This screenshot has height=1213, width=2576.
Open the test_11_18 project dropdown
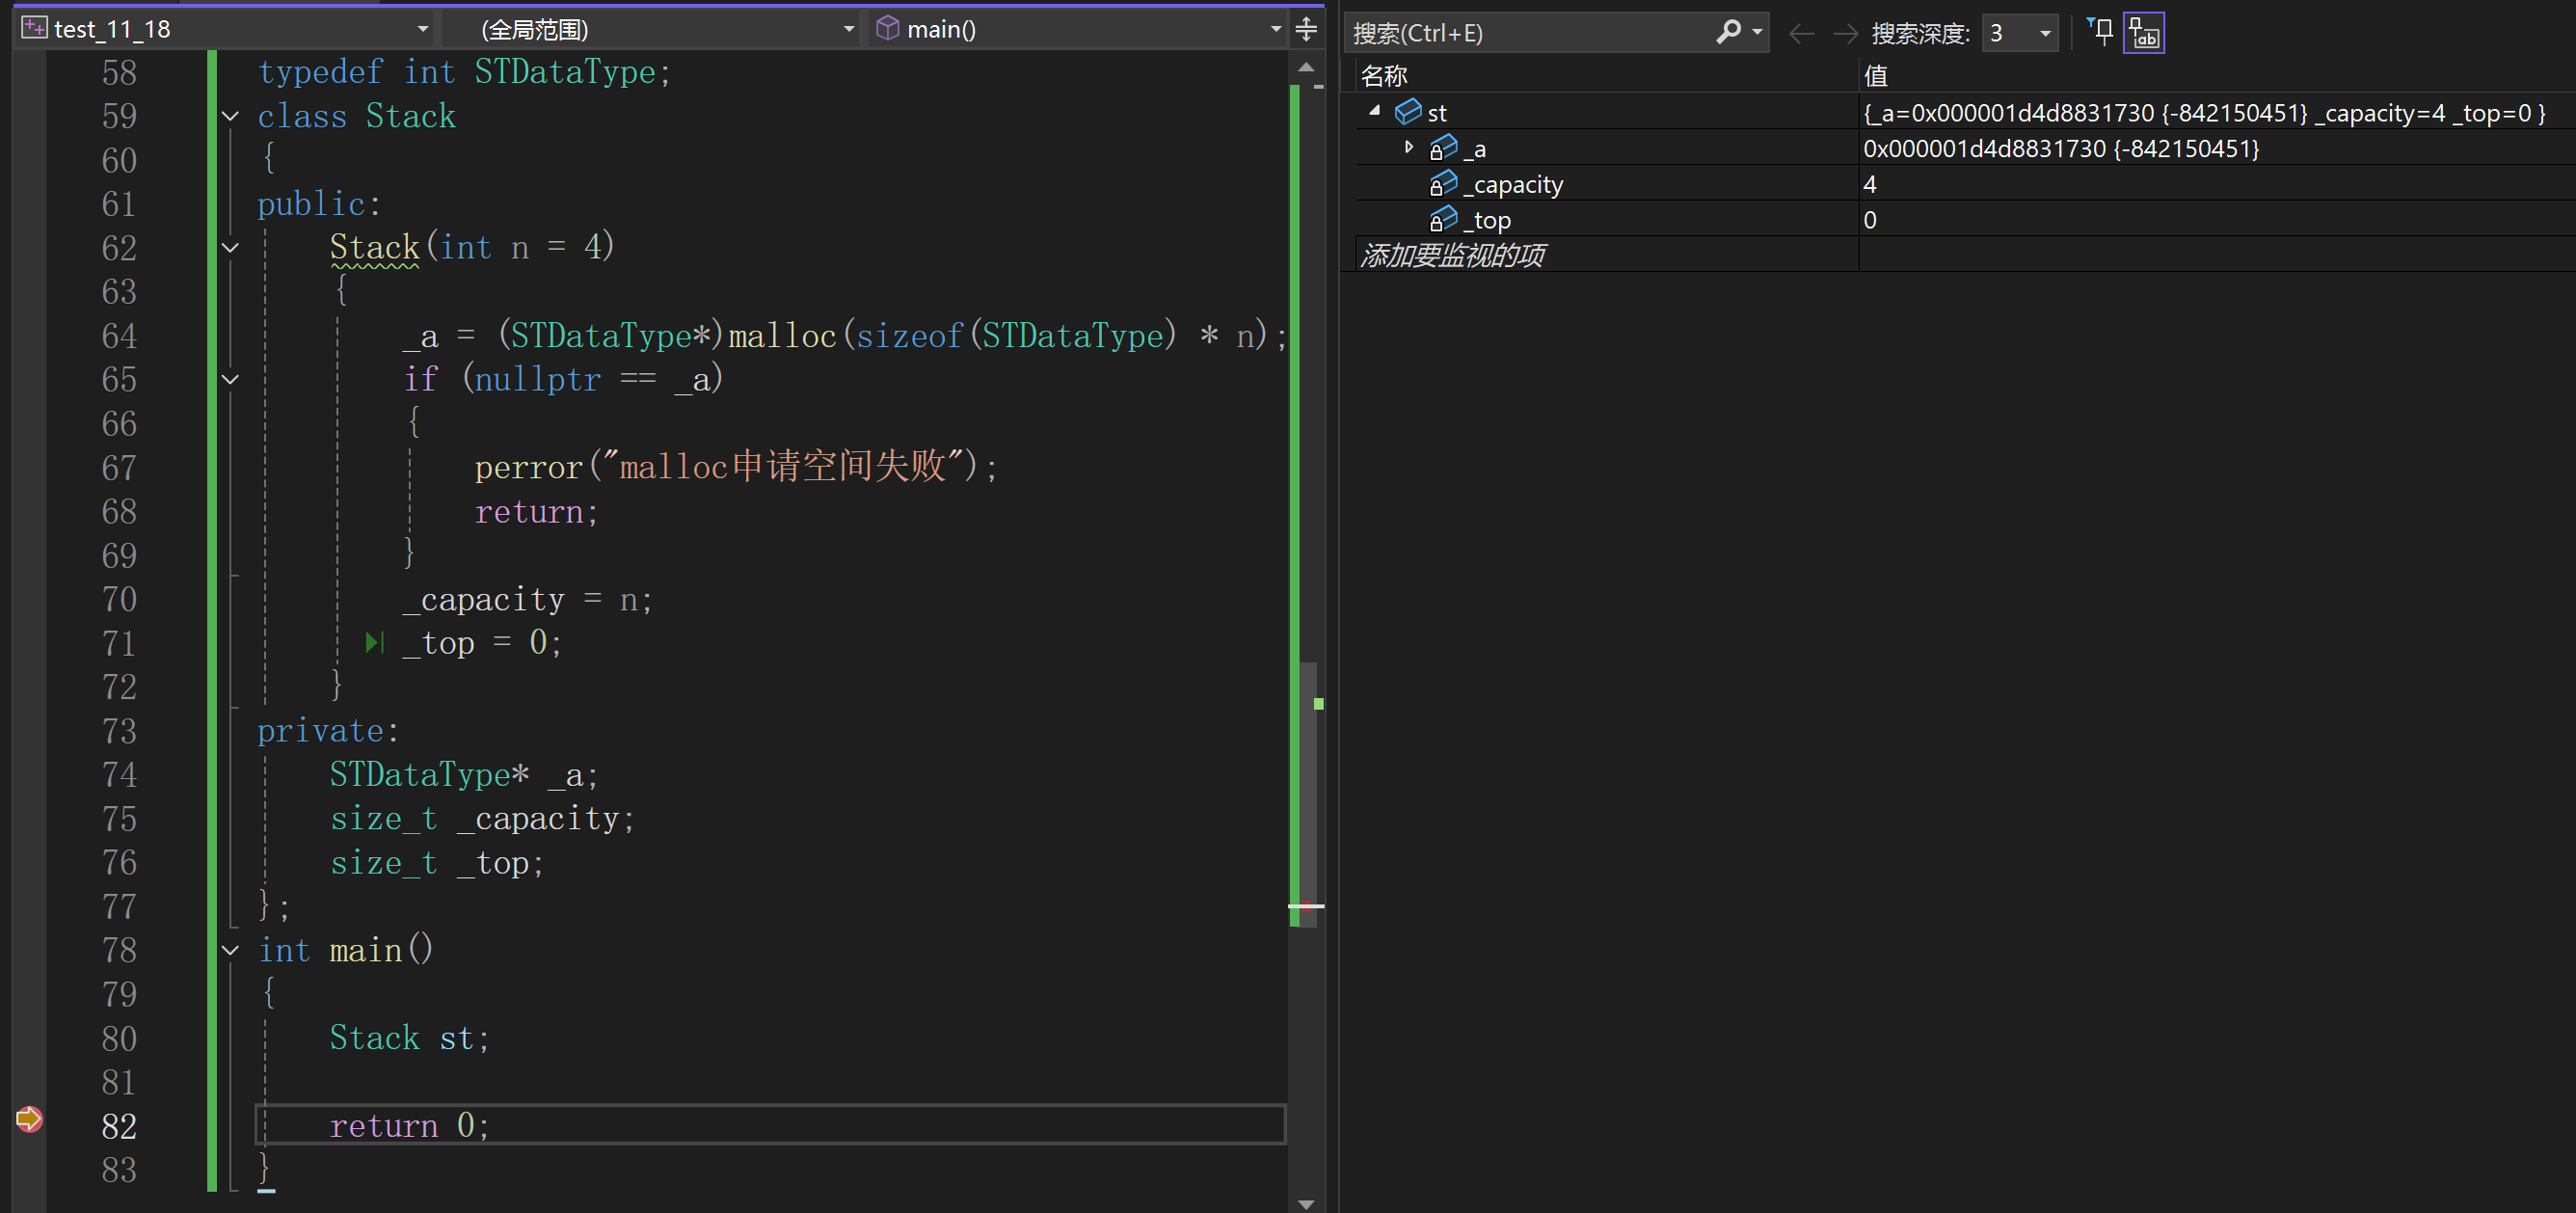click(x=423, y=29)
